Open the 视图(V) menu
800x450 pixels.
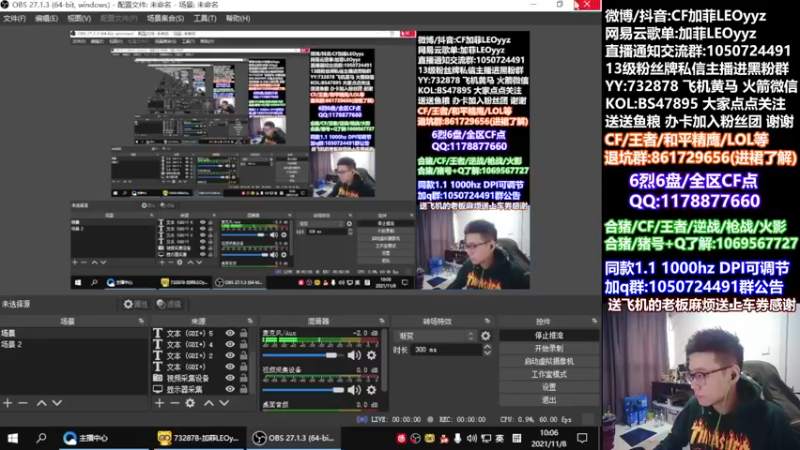click(79, 18)
